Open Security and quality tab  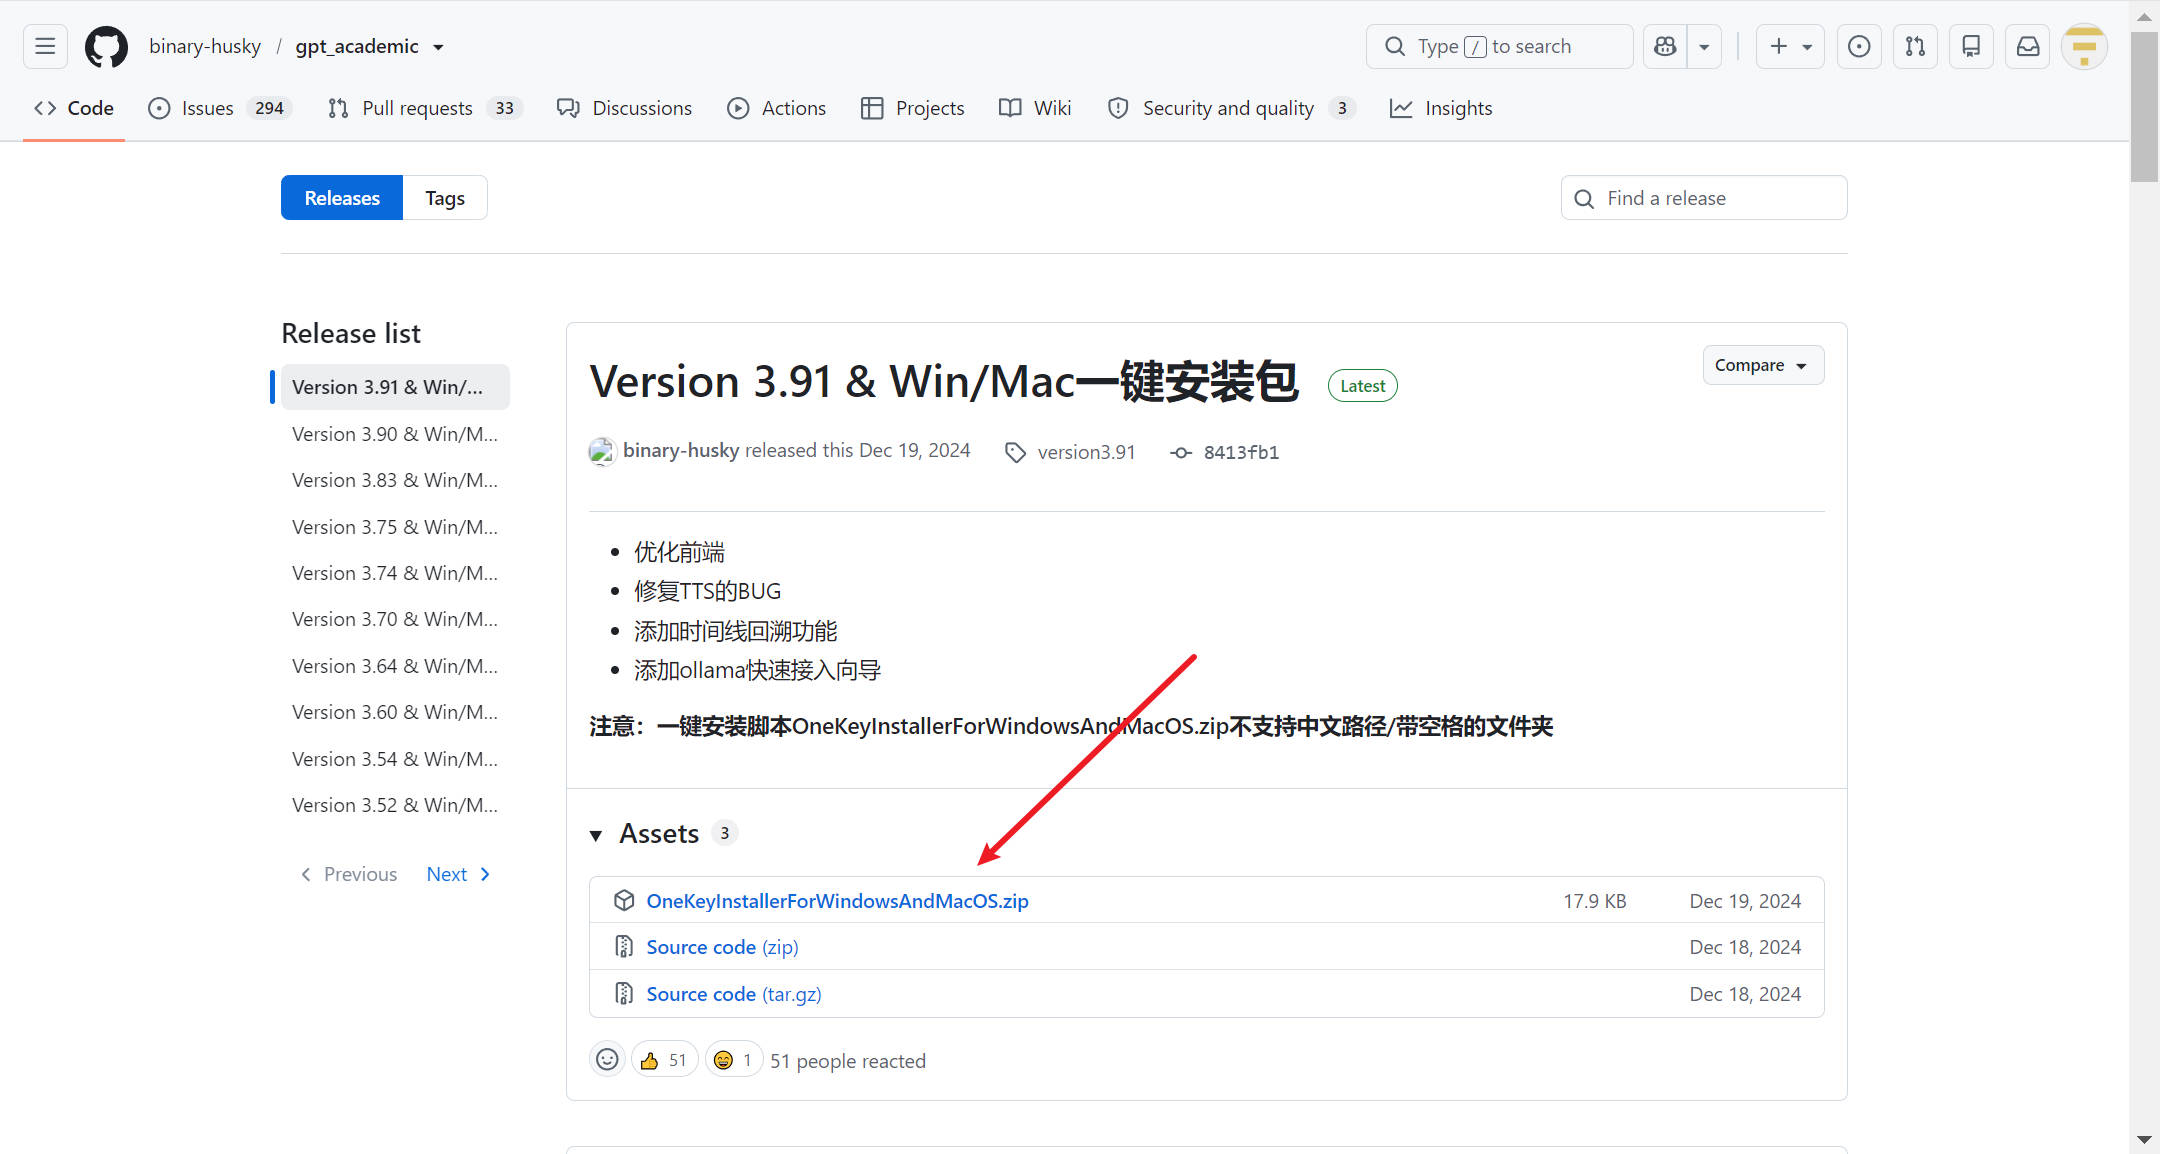1231,108
